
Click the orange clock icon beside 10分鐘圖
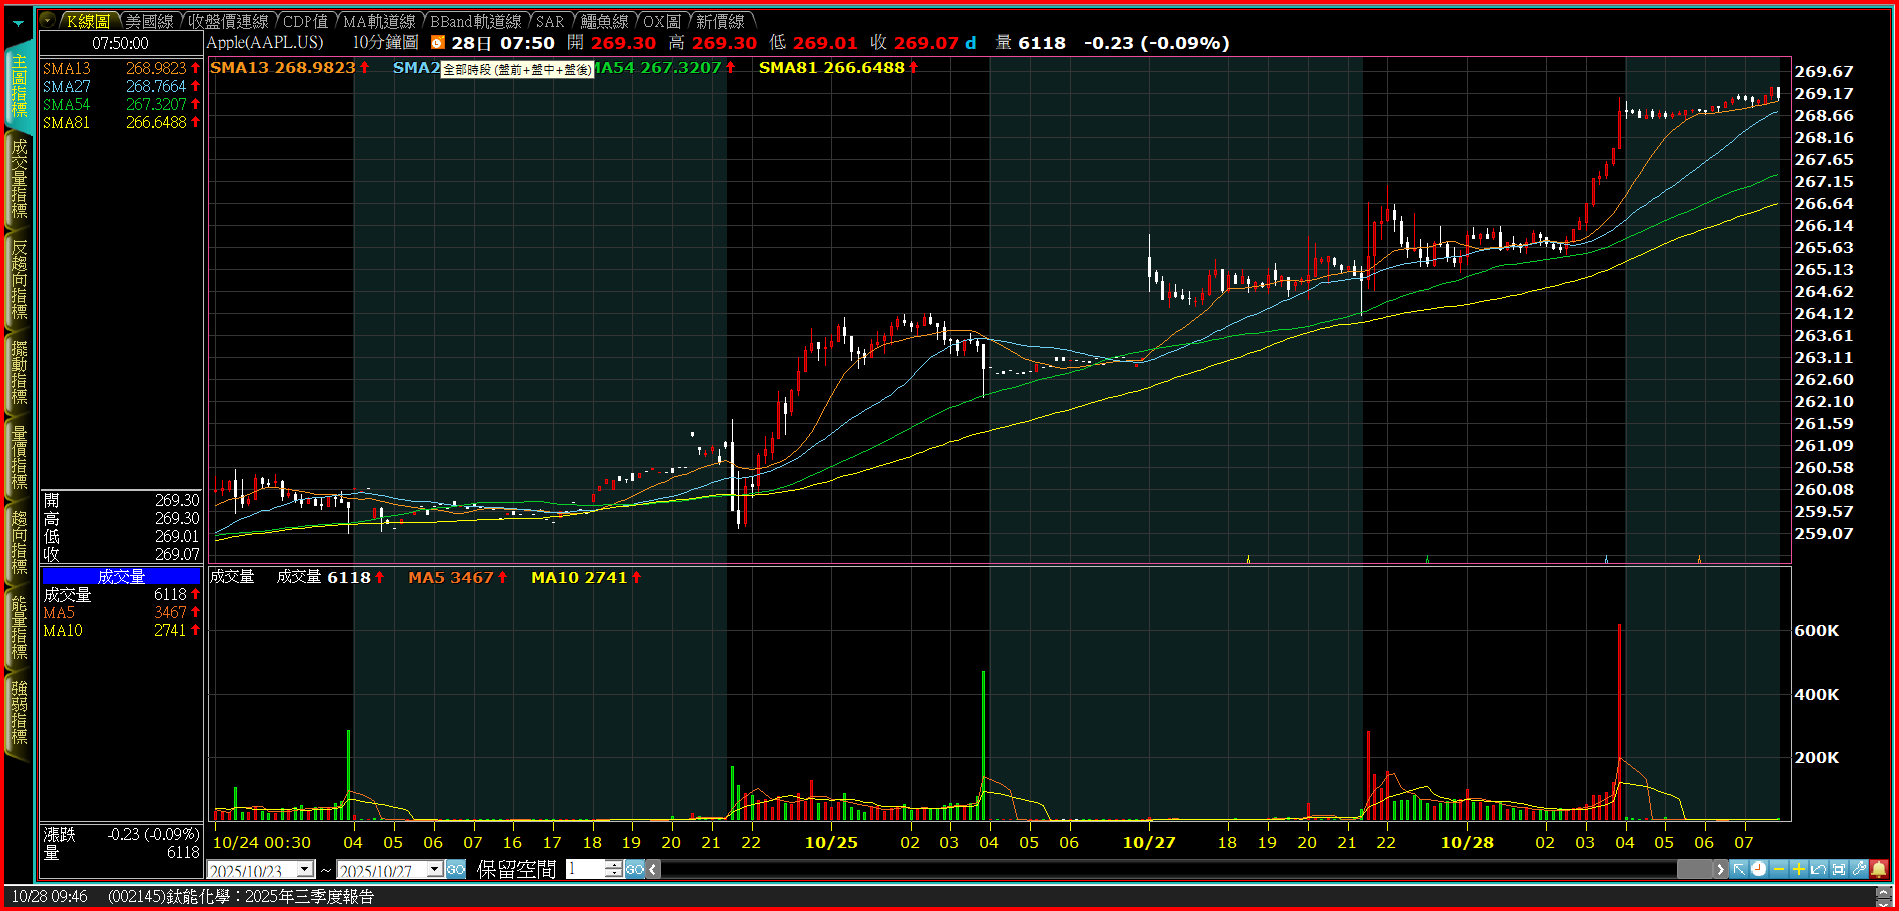437,43
